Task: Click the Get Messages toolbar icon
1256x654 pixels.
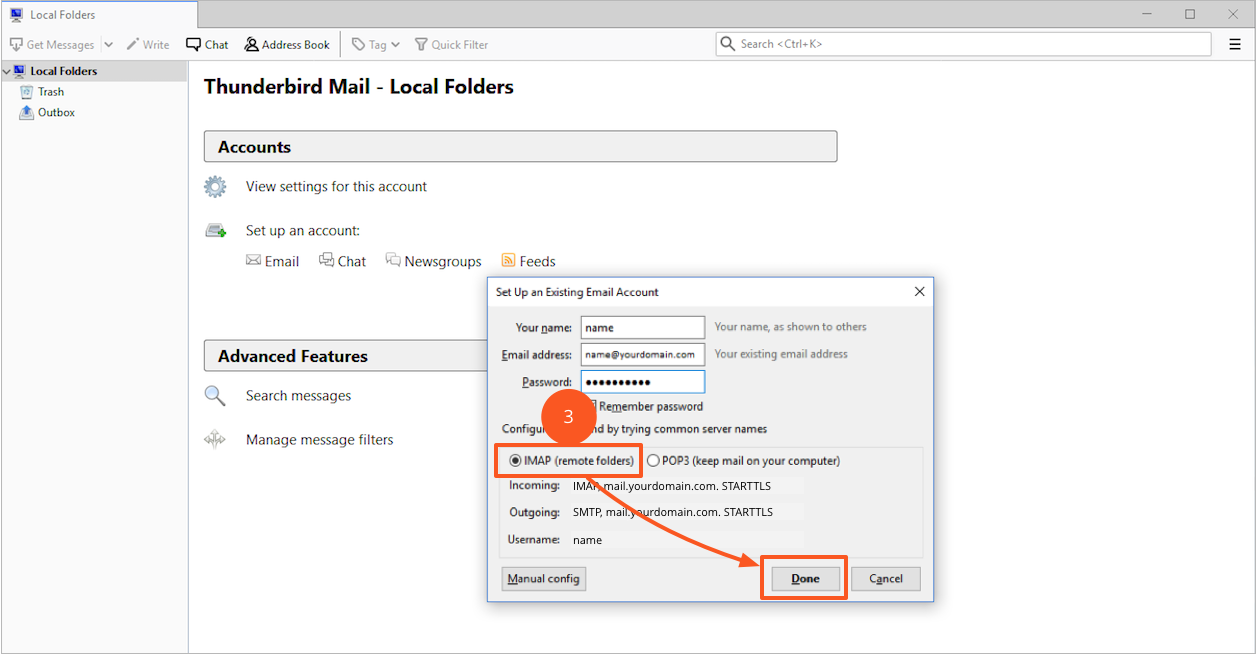Action: click(x=16, y=45)
